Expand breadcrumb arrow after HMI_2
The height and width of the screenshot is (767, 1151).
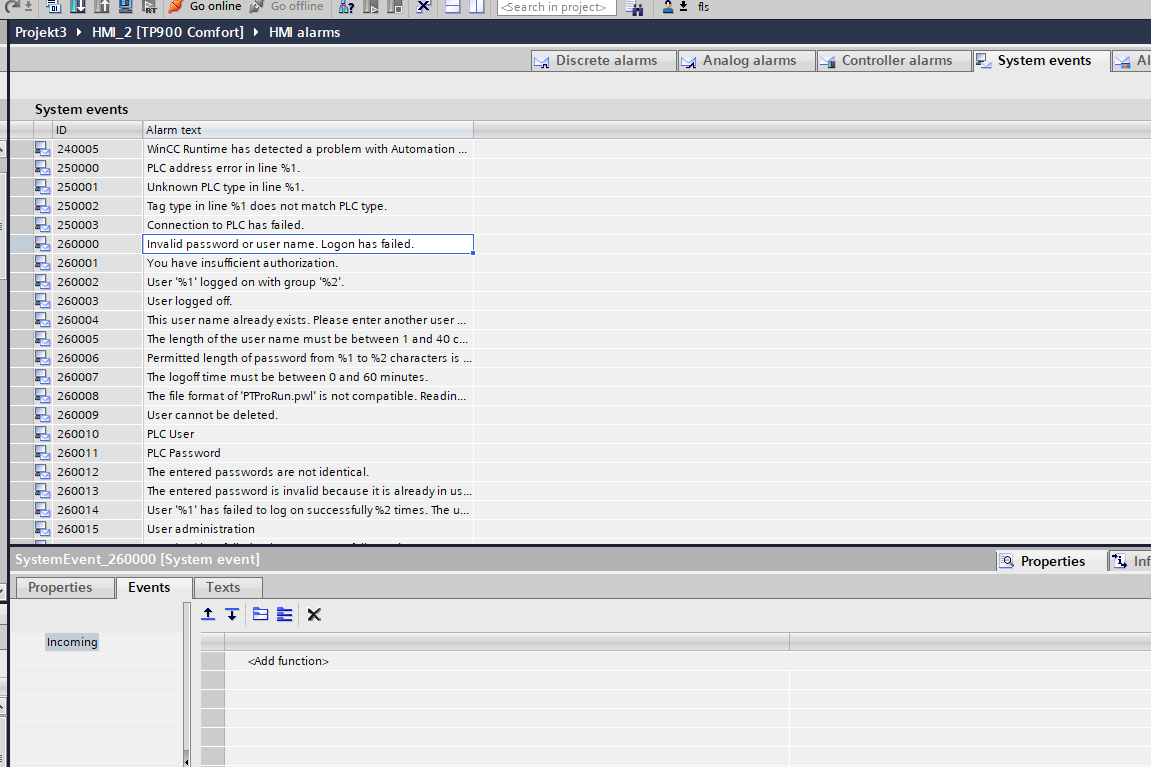tap(255, 32)
